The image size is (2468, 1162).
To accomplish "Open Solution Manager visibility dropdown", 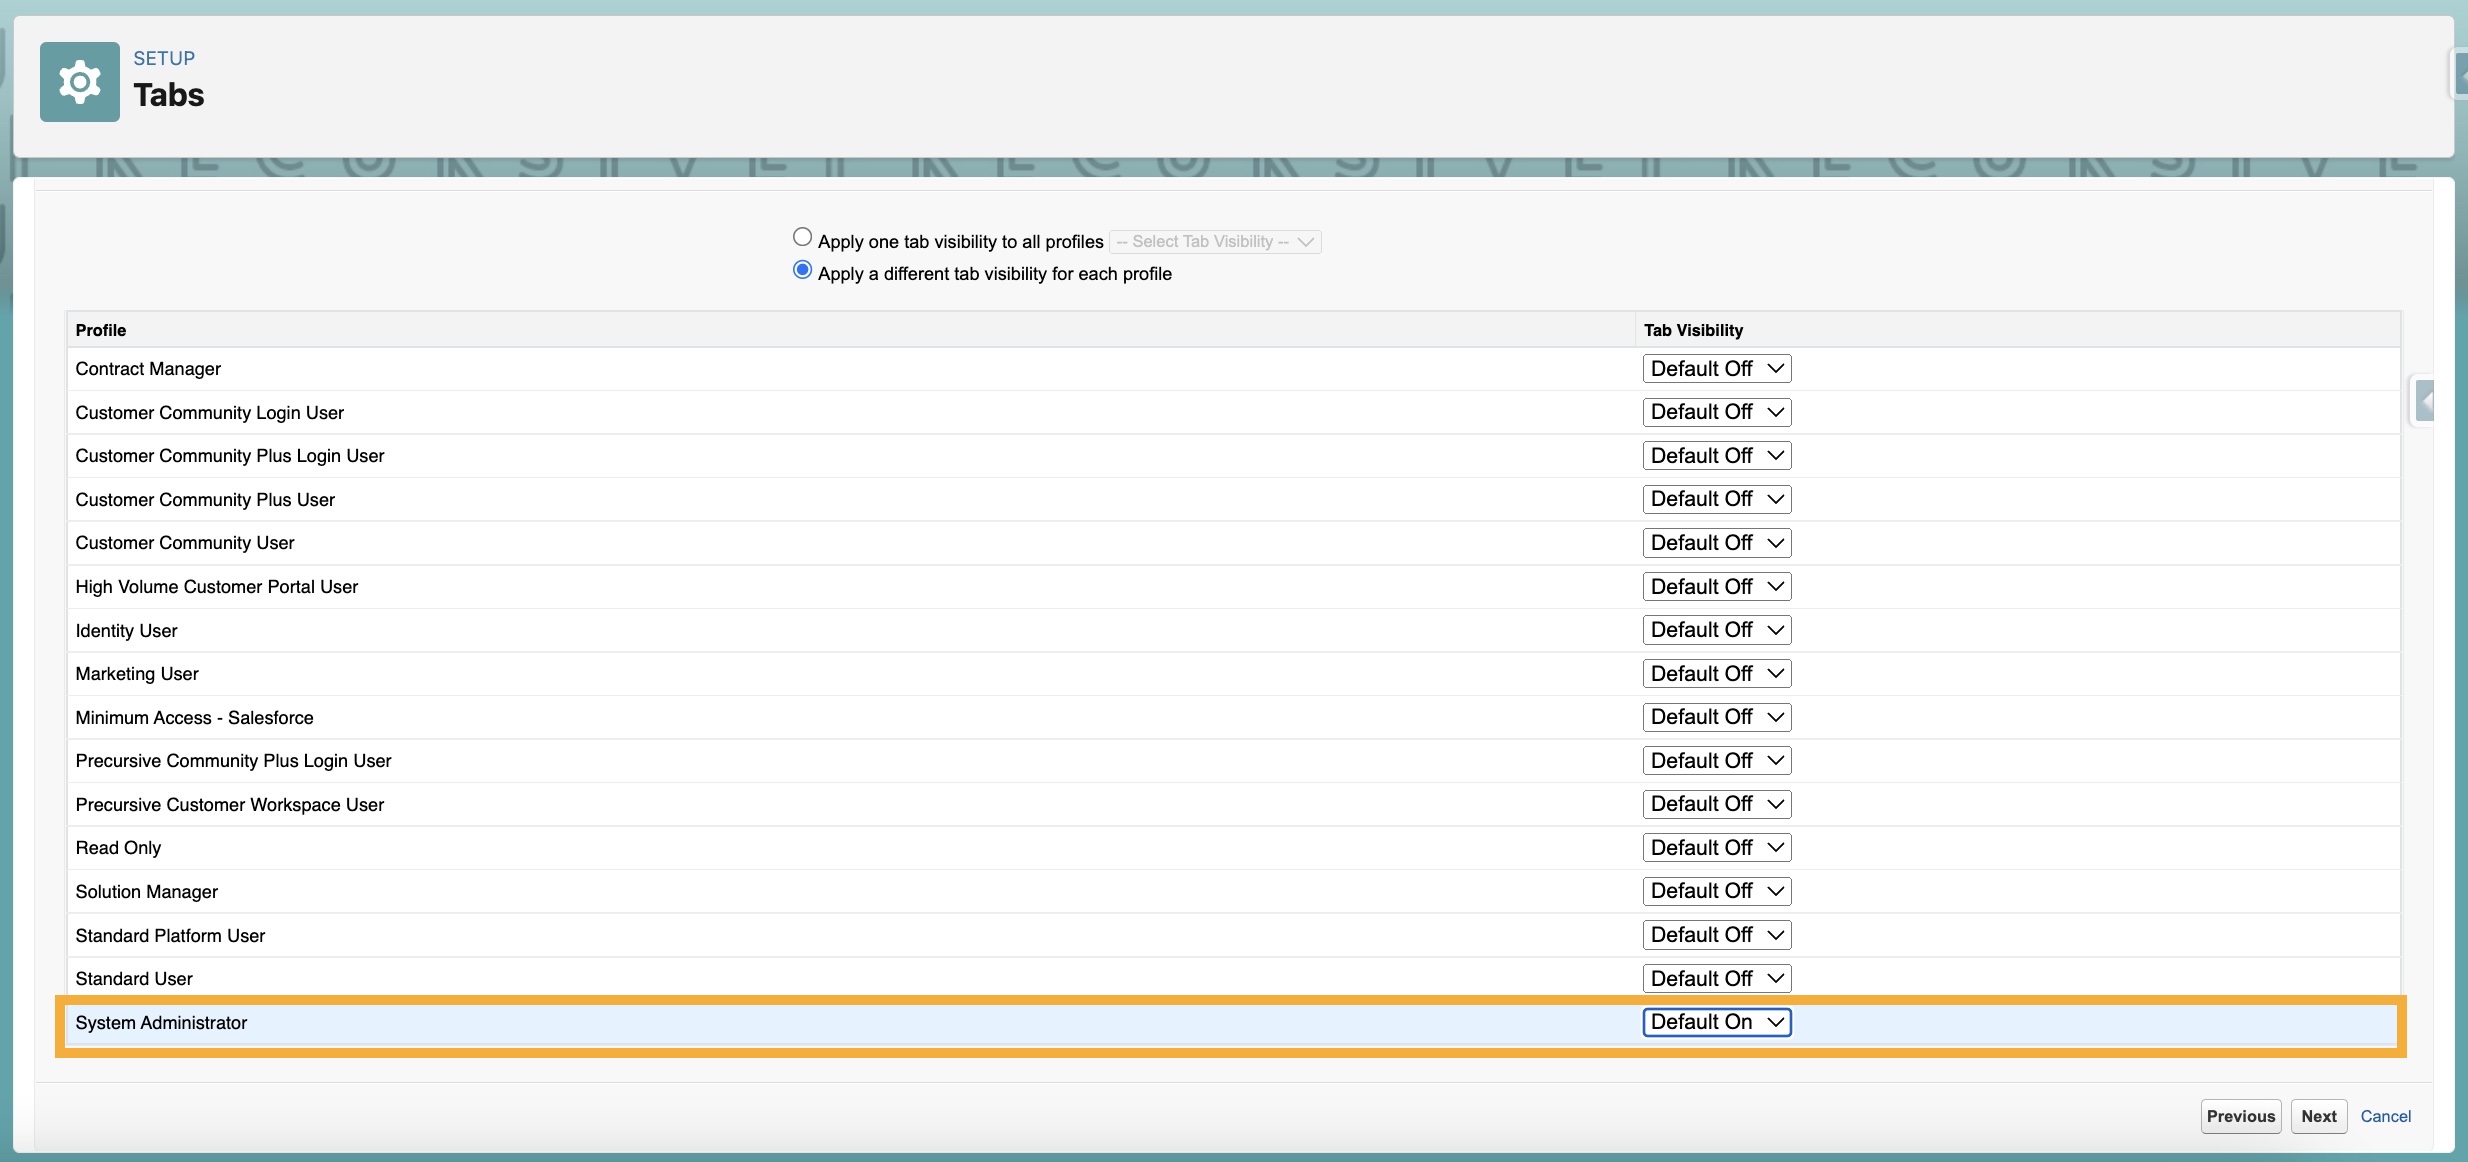I will click(x=1716, y=891).
